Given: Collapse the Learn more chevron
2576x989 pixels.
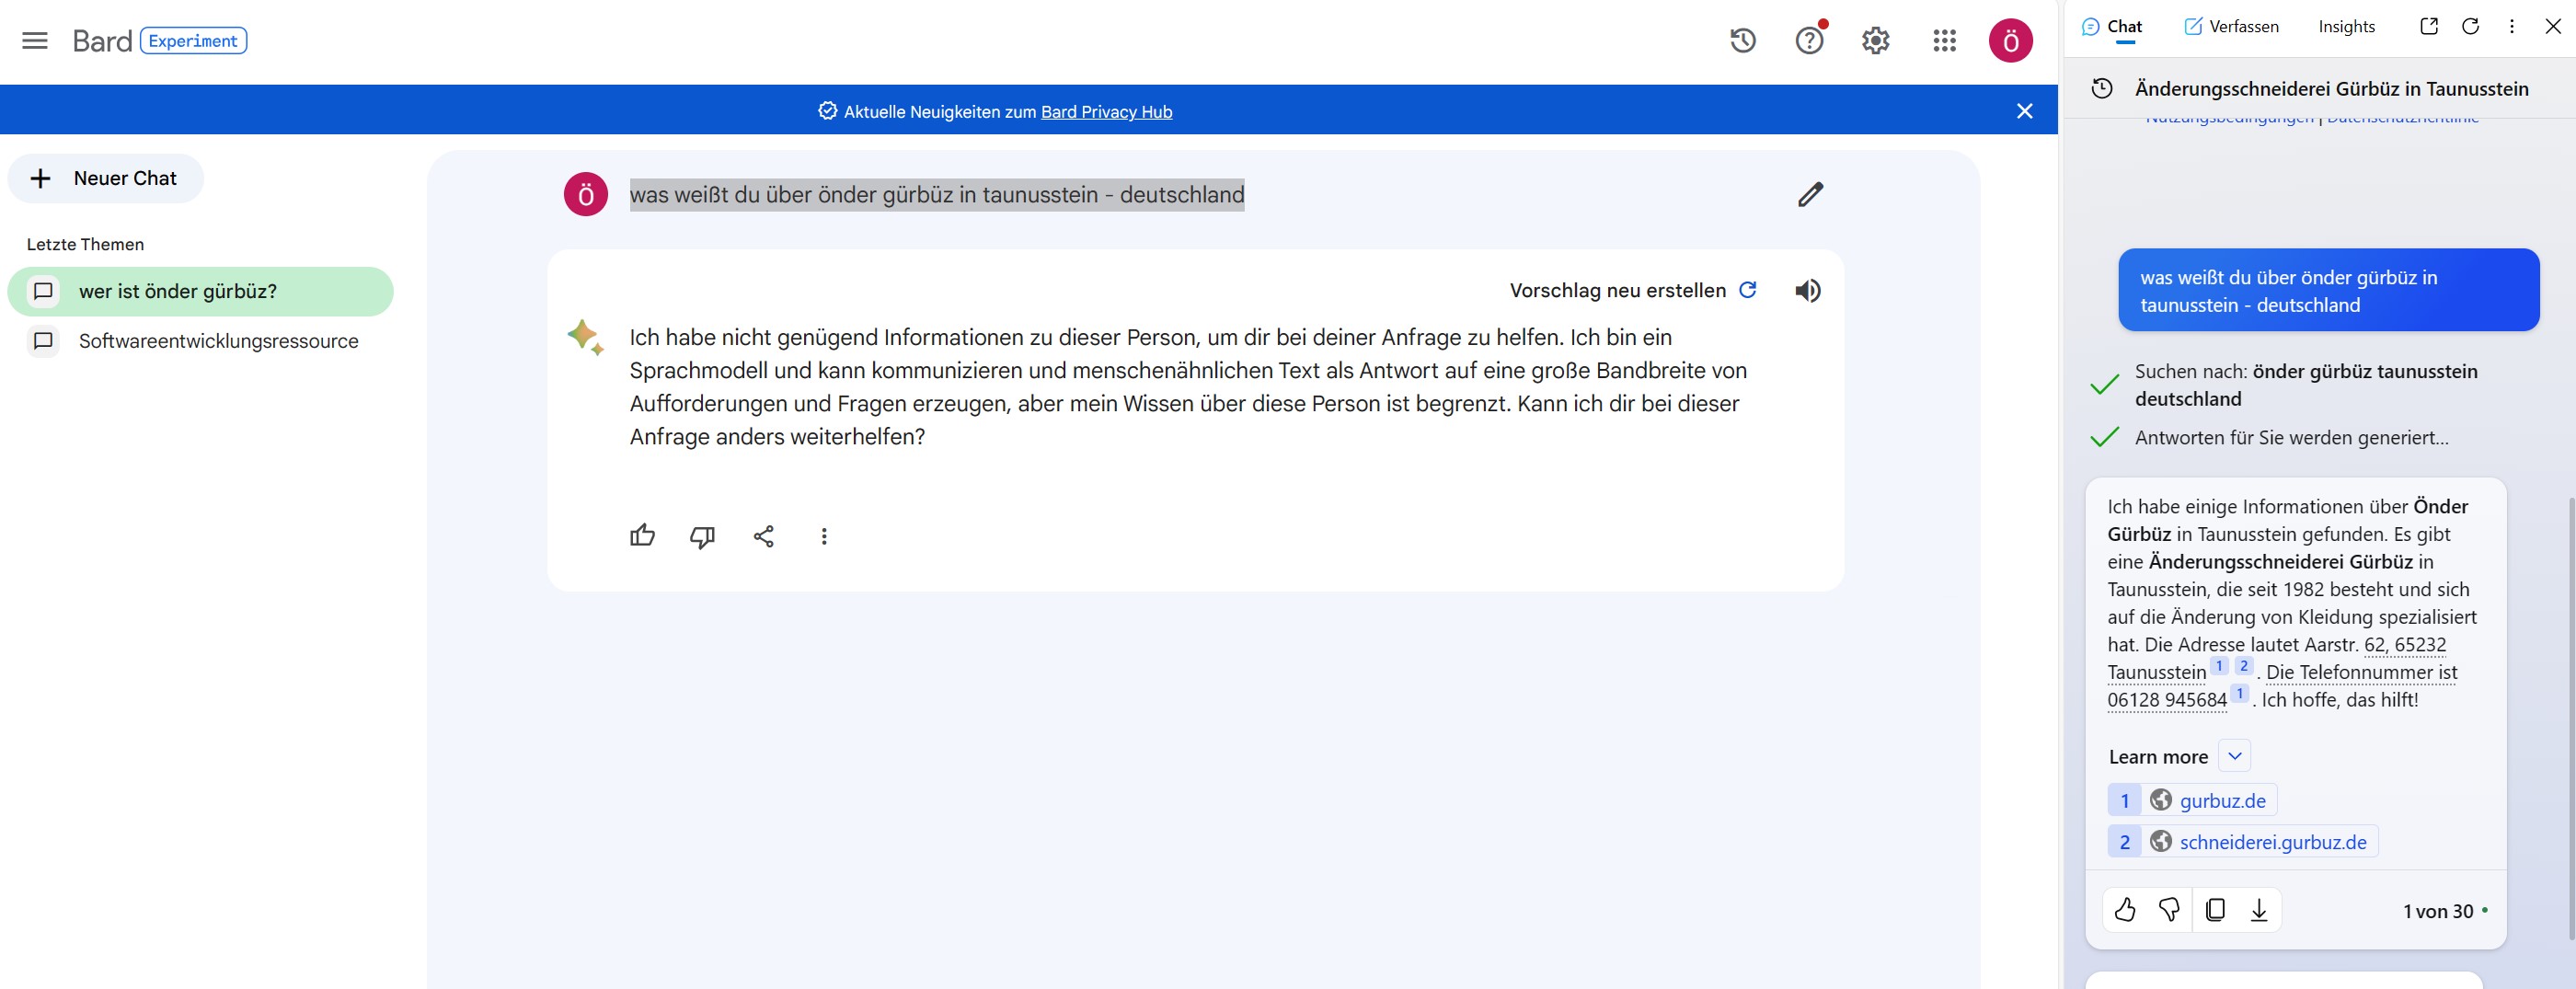Looking at the screenshot, I should pyautogui.click(x=2234, y=756).
